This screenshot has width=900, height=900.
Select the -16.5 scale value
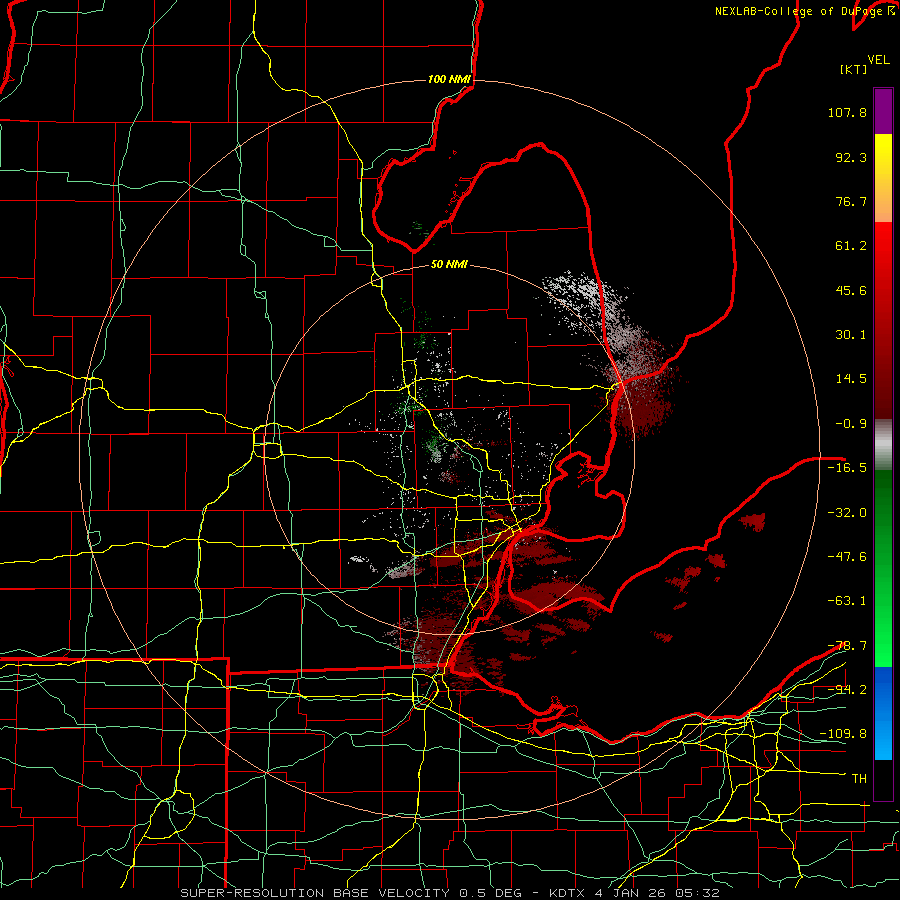tap(847, 468)
